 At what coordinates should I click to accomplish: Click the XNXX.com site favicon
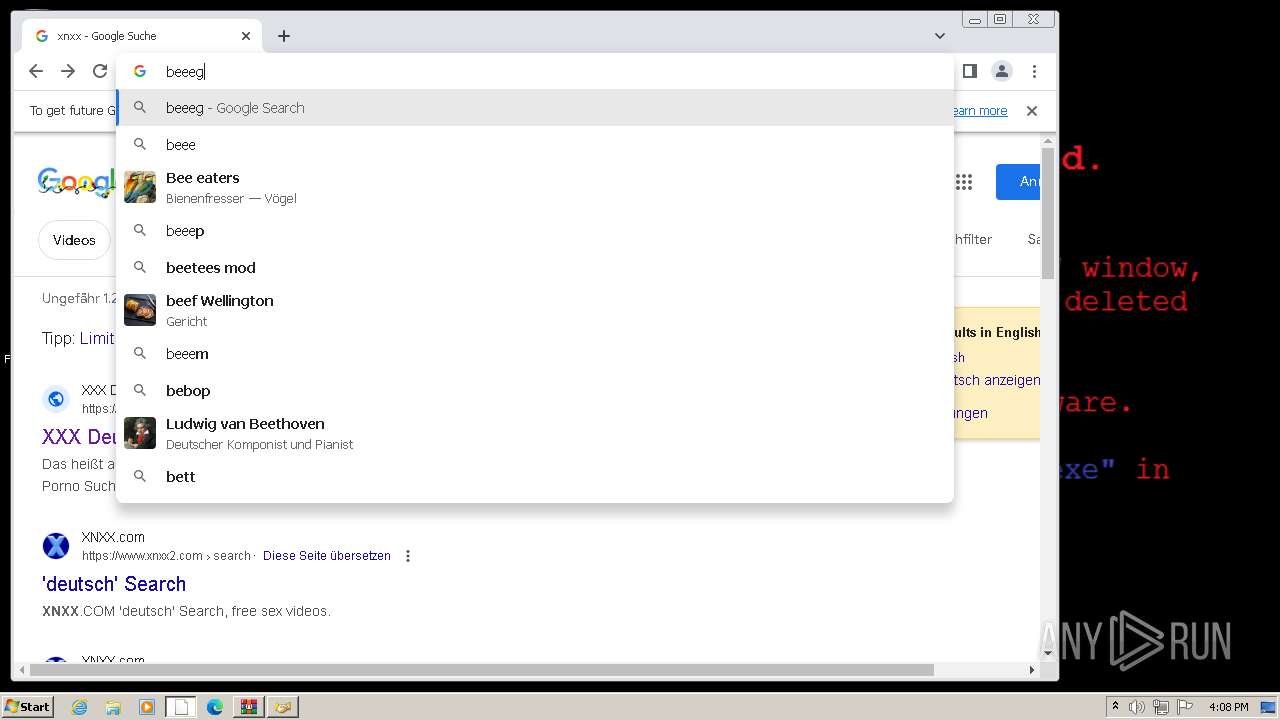pos(56,546)
